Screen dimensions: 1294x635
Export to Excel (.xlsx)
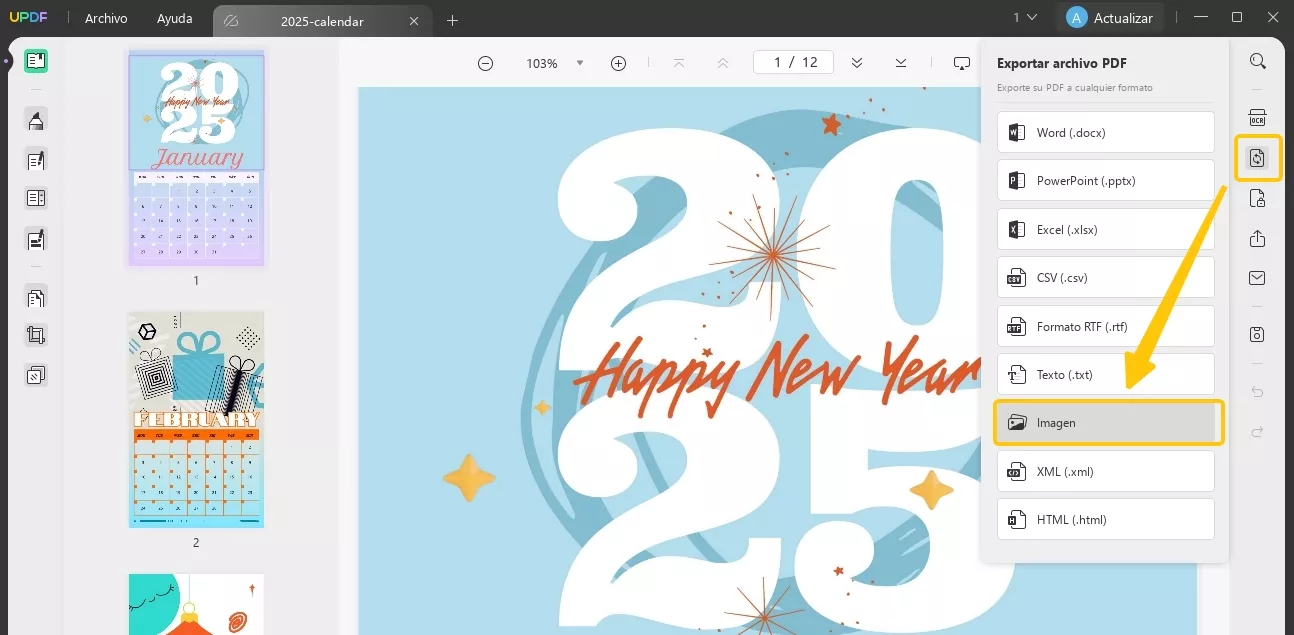click(1105, 229)
